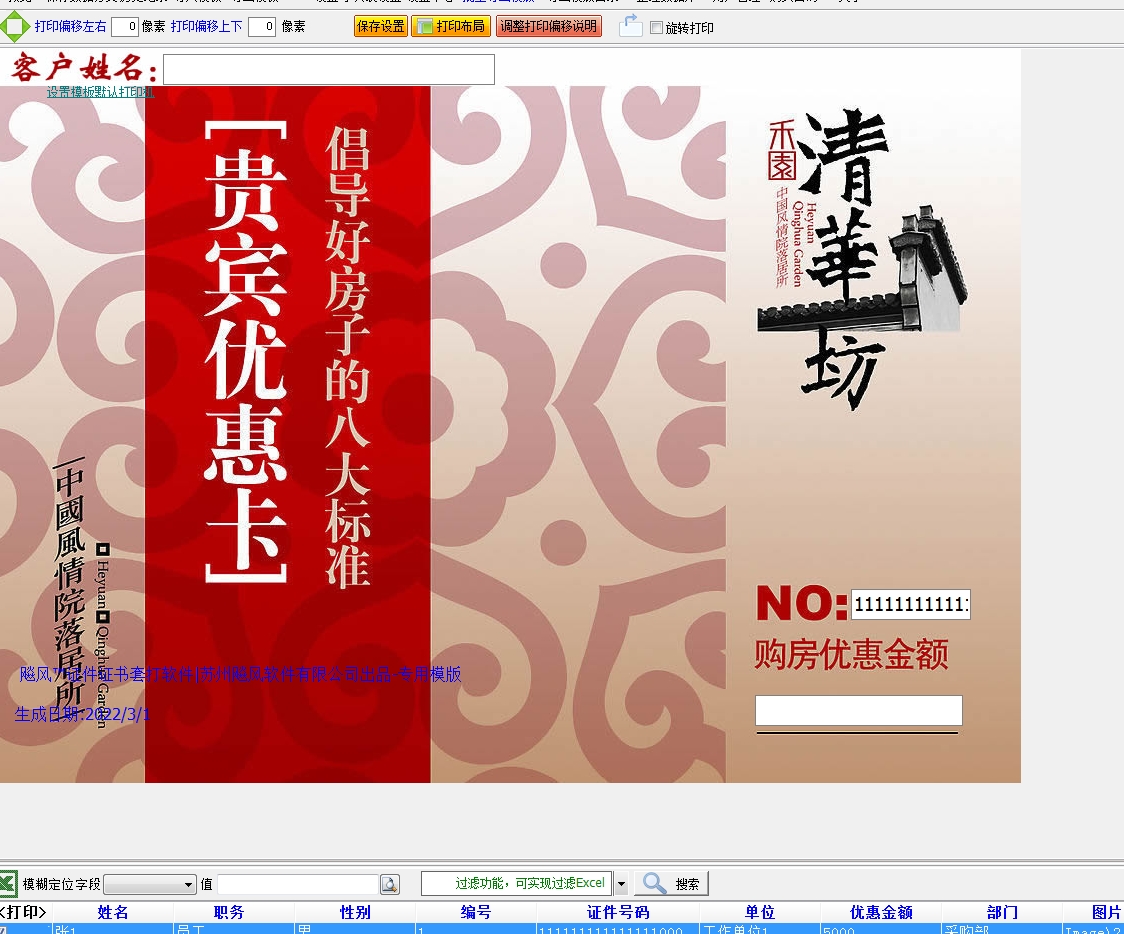The image size is (1124, 934).
Task: Expand the filter function dropdown arrow
Action: point(621,884)
